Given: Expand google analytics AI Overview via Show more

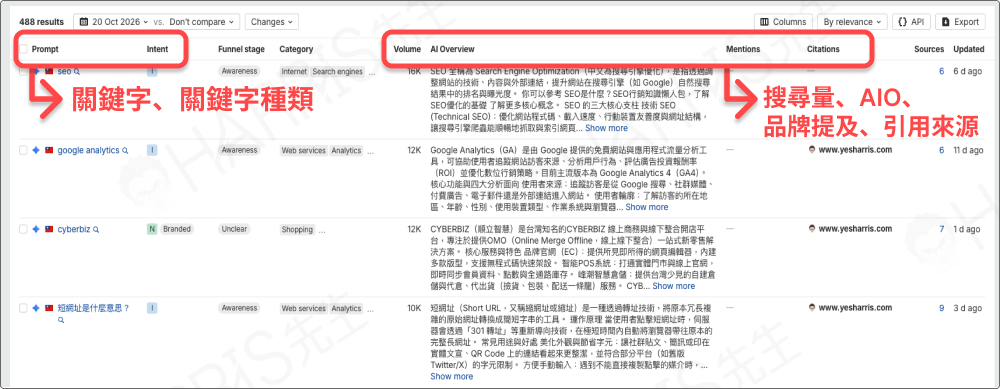Looking at the screenshot, I should point(647,207).
